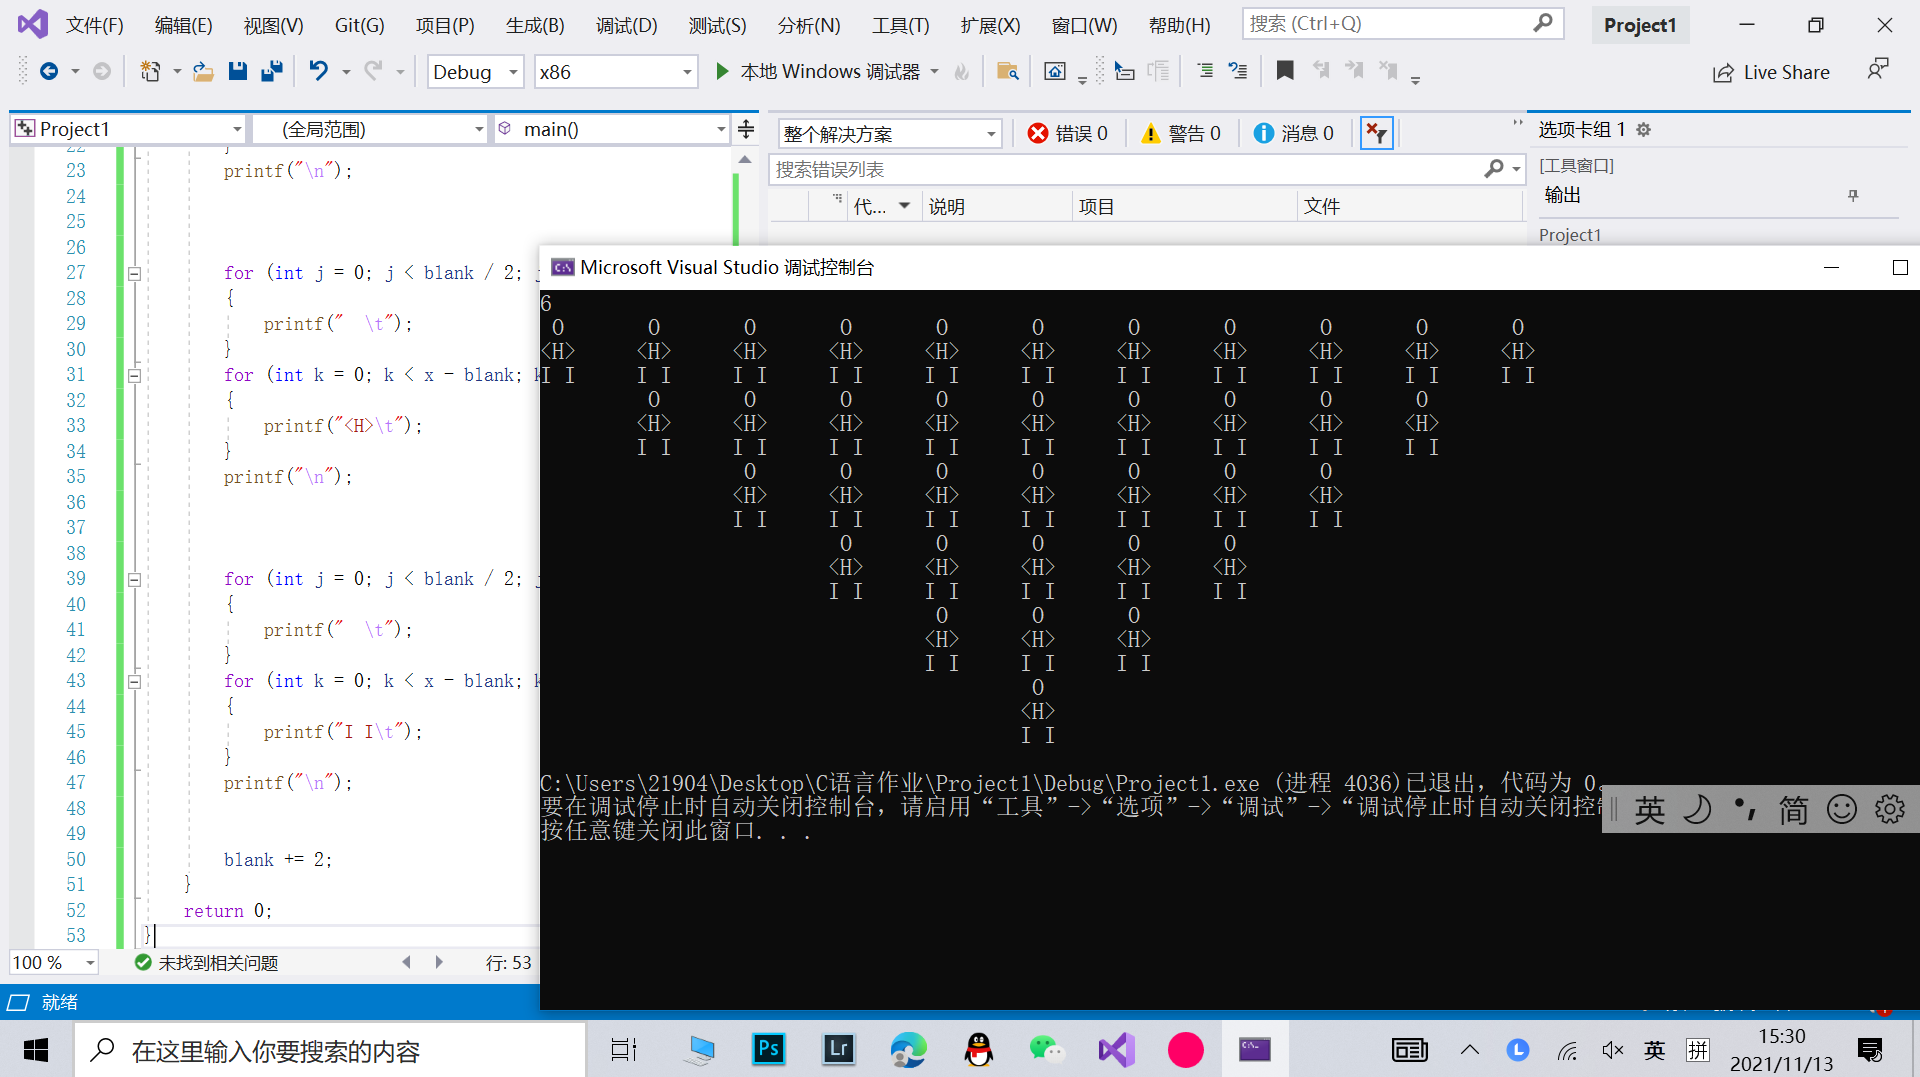Open the 调试(D) menu

pyautogui.click(x=627, y=25)
